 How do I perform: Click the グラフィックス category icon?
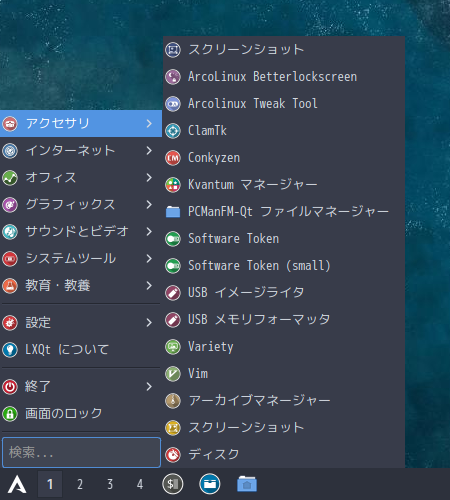coord(10,205)
